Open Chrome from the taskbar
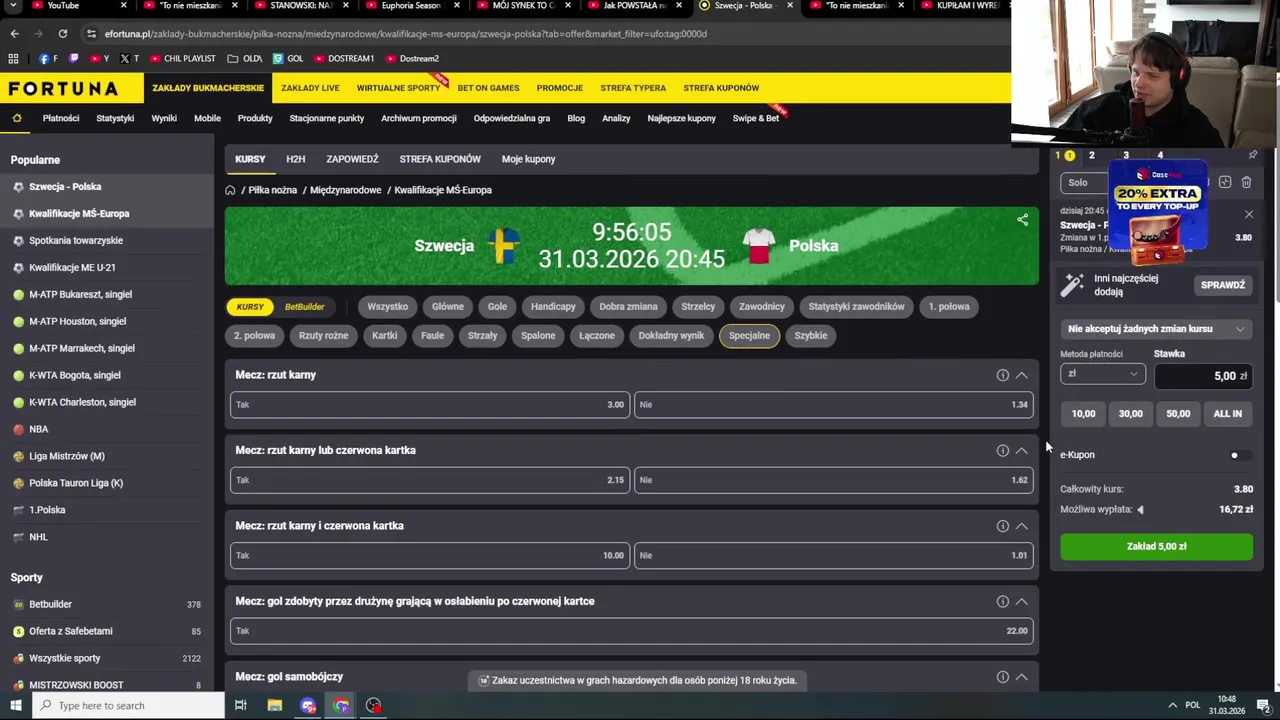 pos(341,705)
